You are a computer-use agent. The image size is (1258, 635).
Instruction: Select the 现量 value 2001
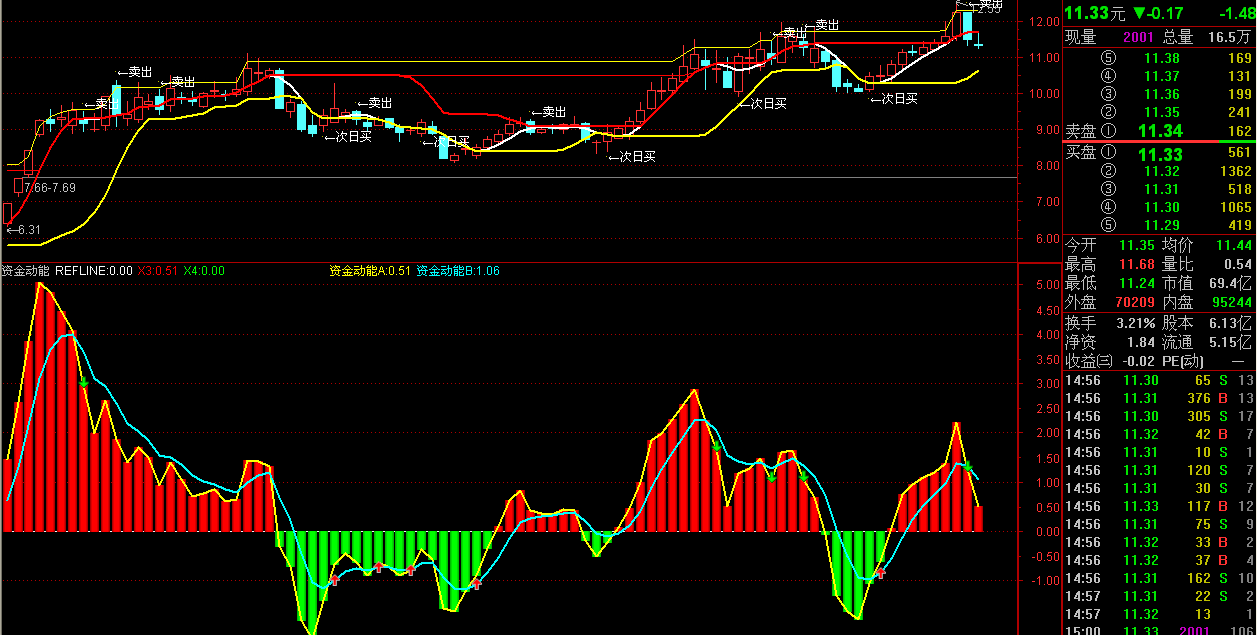[x=1138, y=37]
